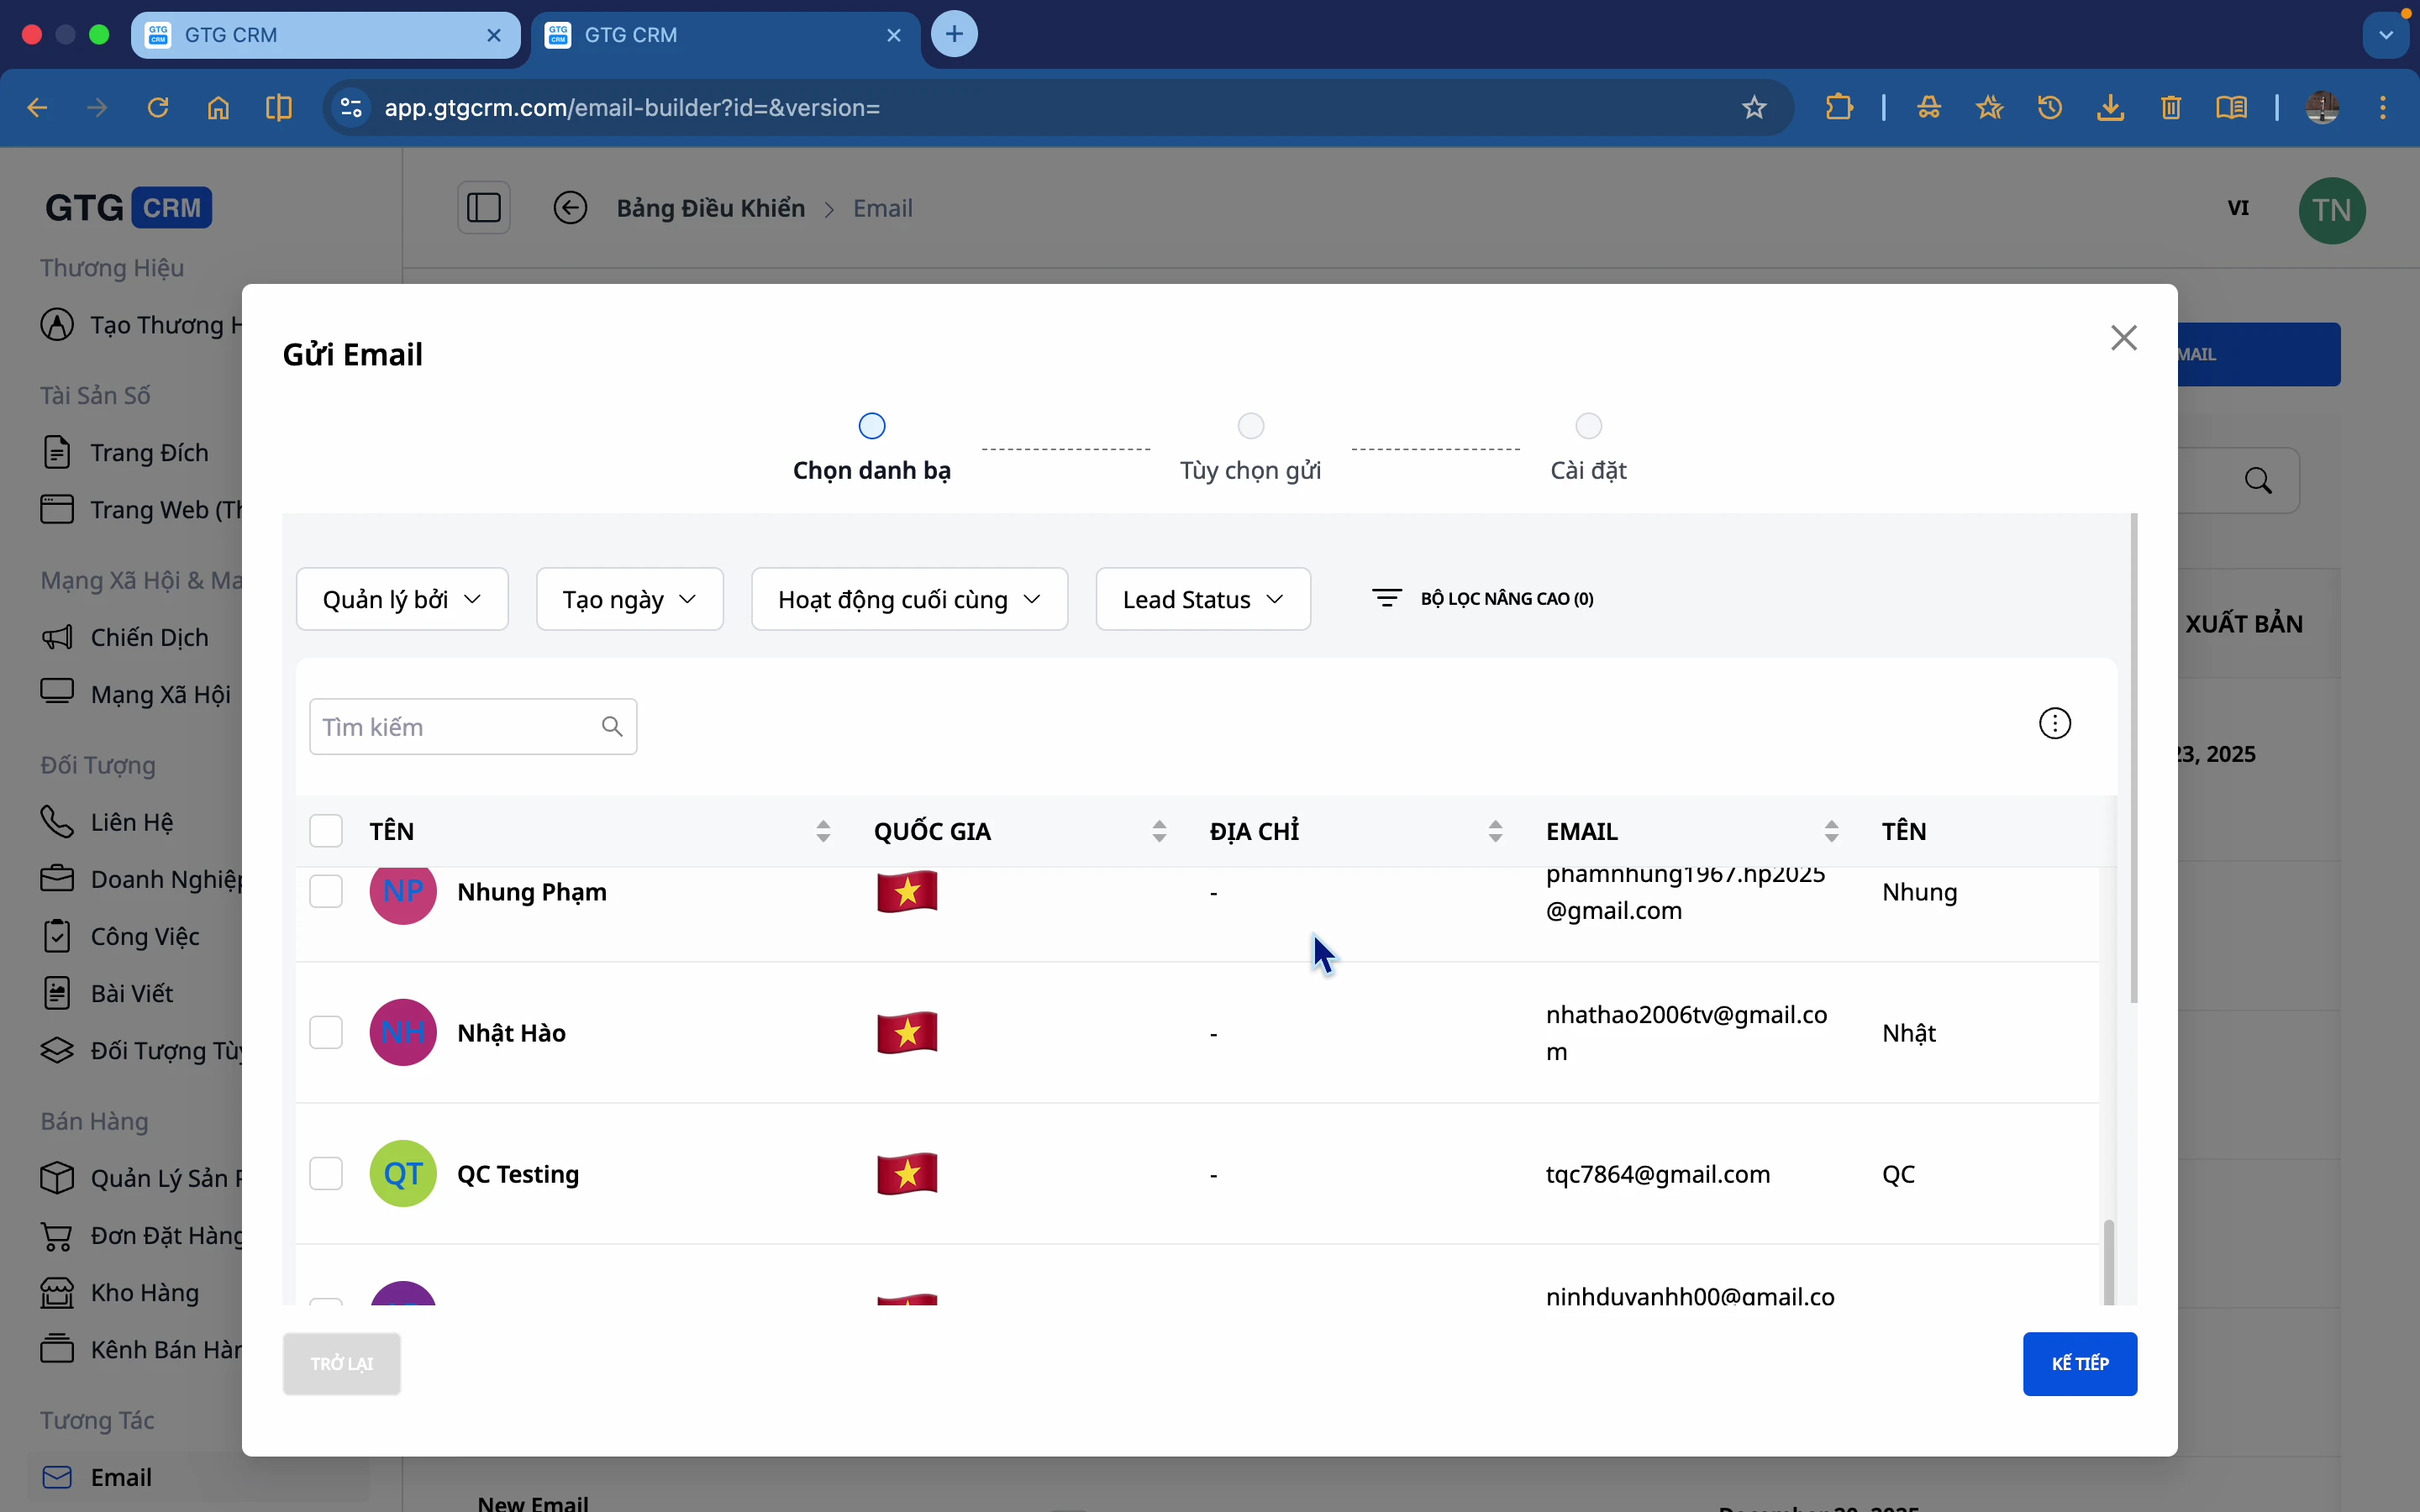This screenshot has width=2420, height=1512.
Task: Click the Nhung Phạm contact name
Action: (532, 892)
